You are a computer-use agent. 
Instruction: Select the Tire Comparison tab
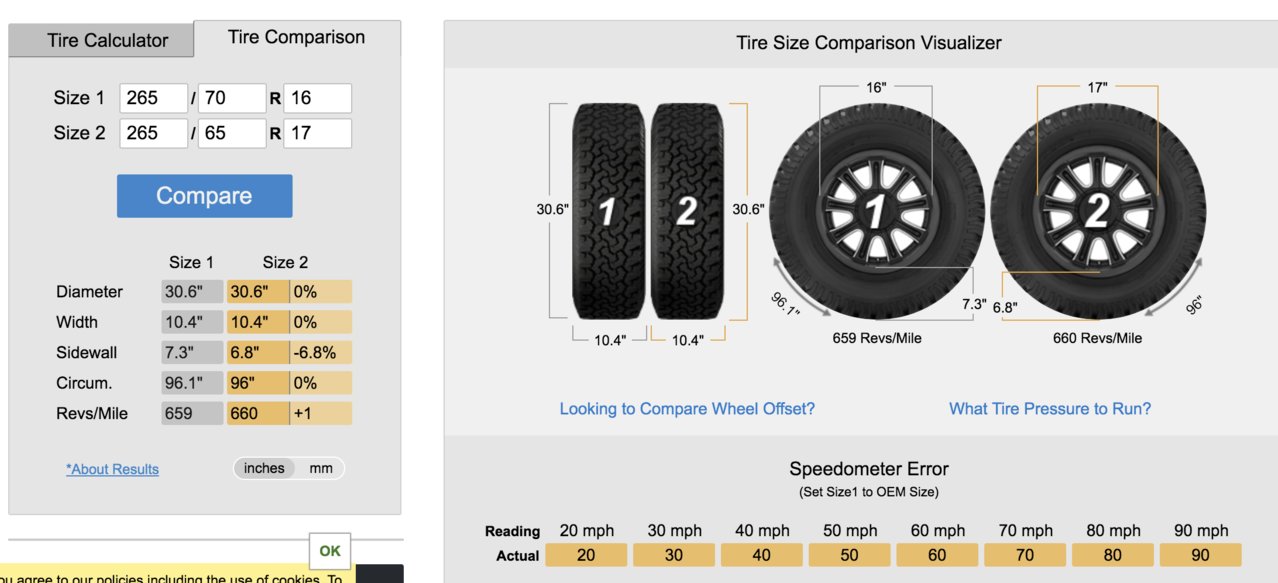(296, 37)
